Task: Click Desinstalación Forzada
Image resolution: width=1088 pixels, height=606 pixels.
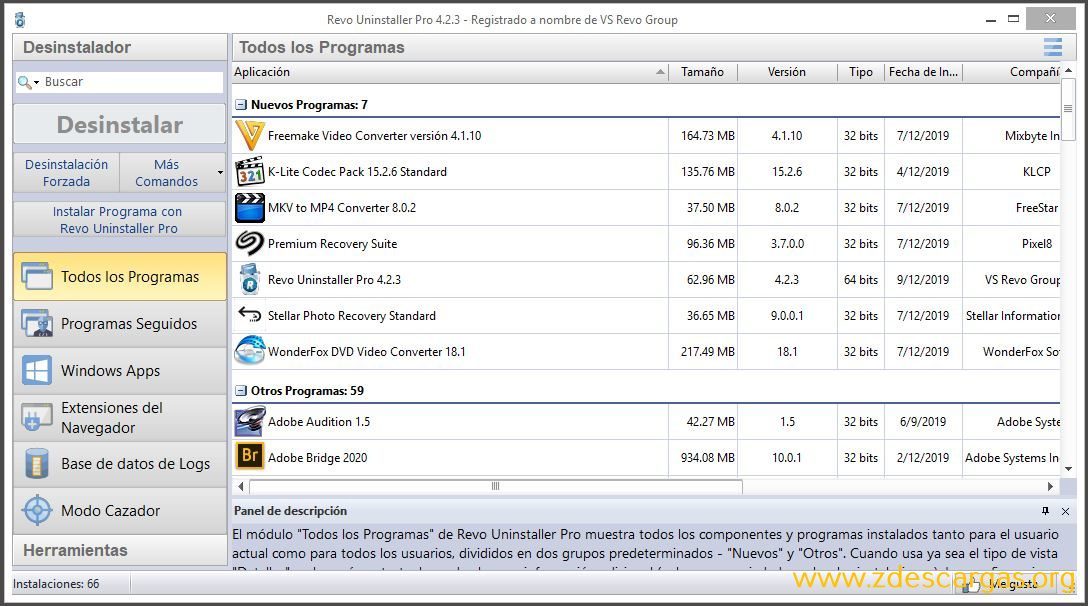Action: click(x=67, y=172)
